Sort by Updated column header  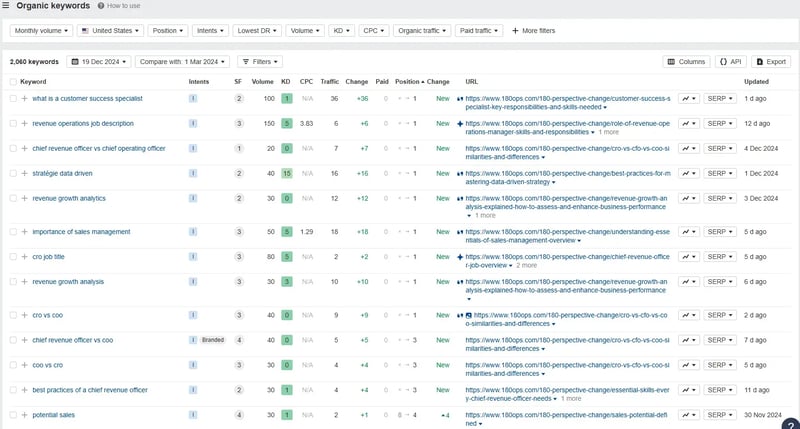[756, 82]
